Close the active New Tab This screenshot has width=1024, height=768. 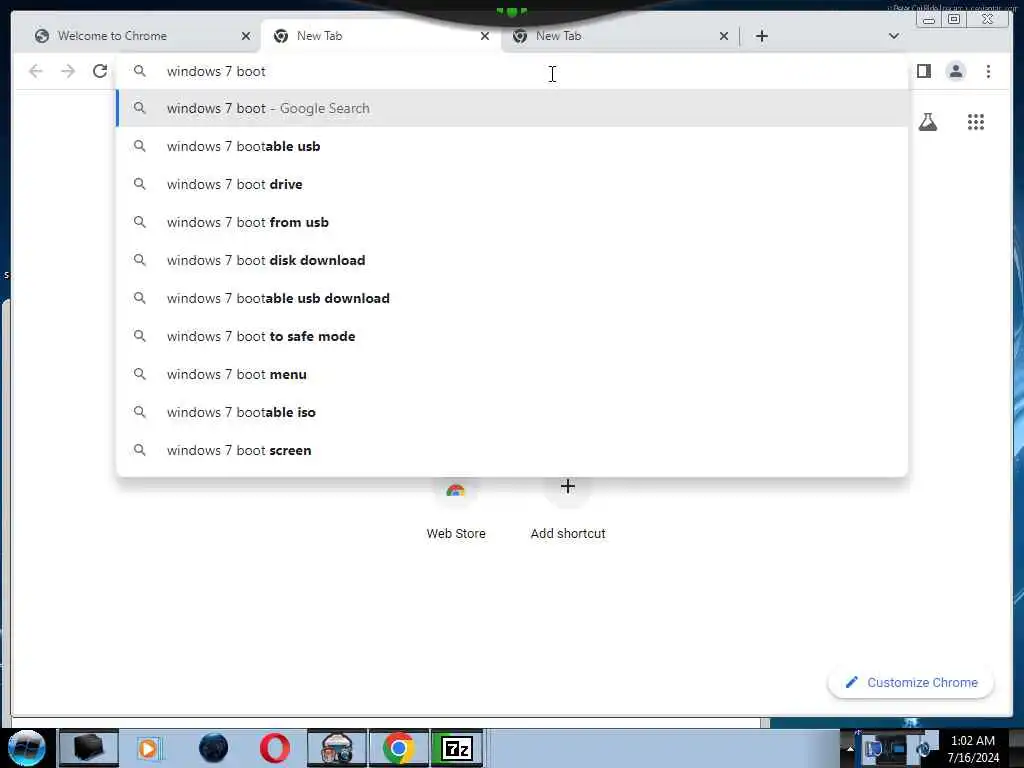pos(485,36)
